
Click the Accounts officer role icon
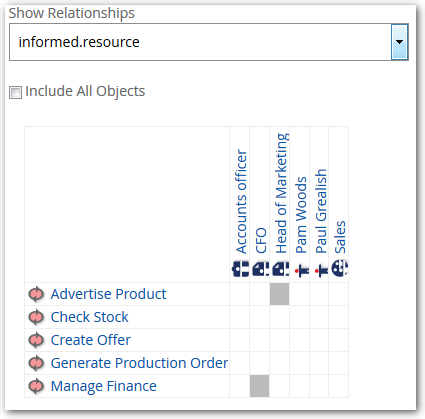[240, 269]
